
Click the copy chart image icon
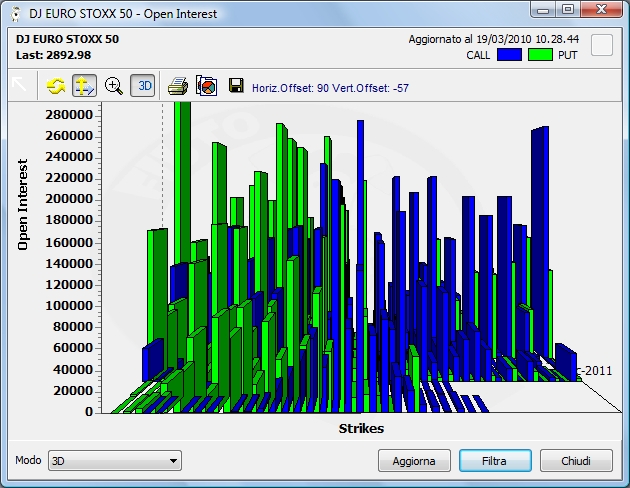[207, 86]
